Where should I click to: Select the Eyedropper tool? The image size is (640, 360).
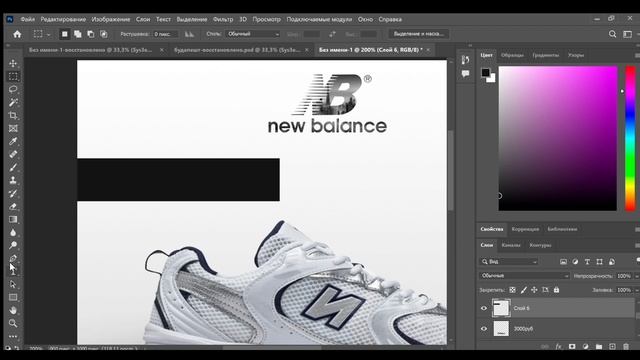tap(13, 141)
